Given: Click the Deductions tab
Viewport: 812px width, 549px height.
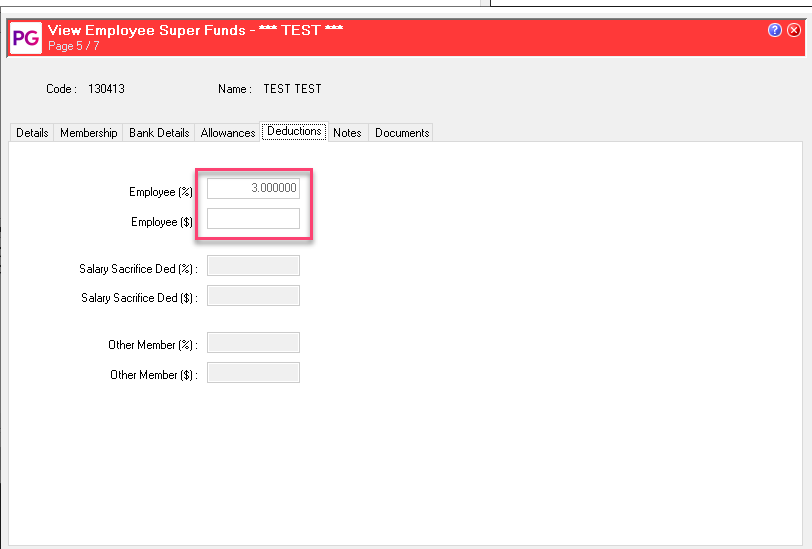Looking at the screenshot, I should [294, 132].
